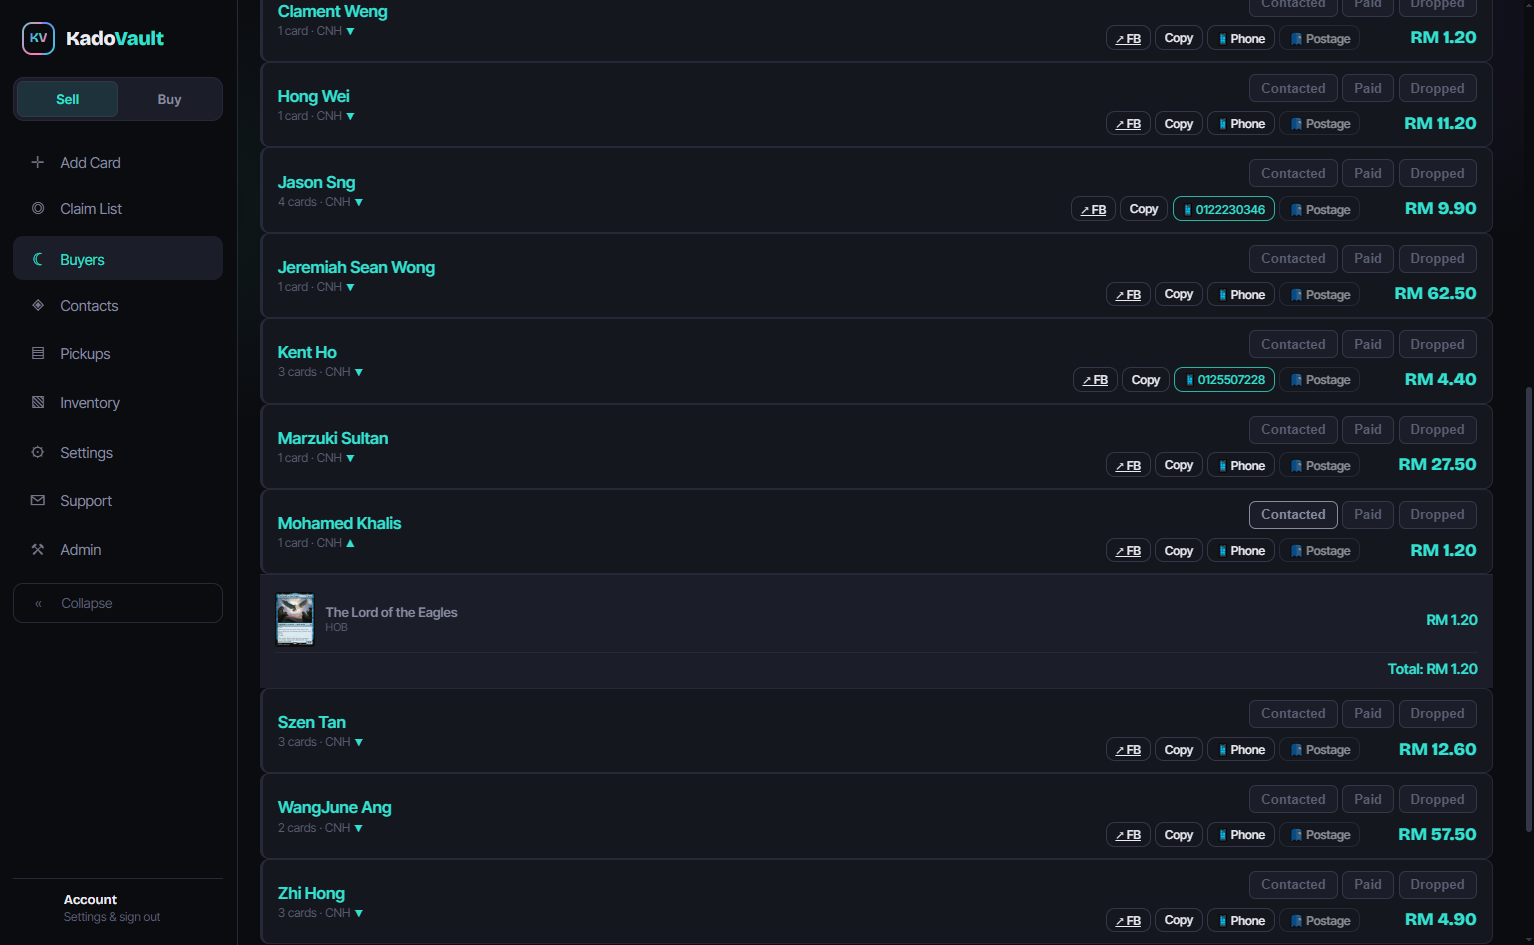Click Phone button for Szen Tan
Screen dimensions: 1534x945
pos(1241,750)
